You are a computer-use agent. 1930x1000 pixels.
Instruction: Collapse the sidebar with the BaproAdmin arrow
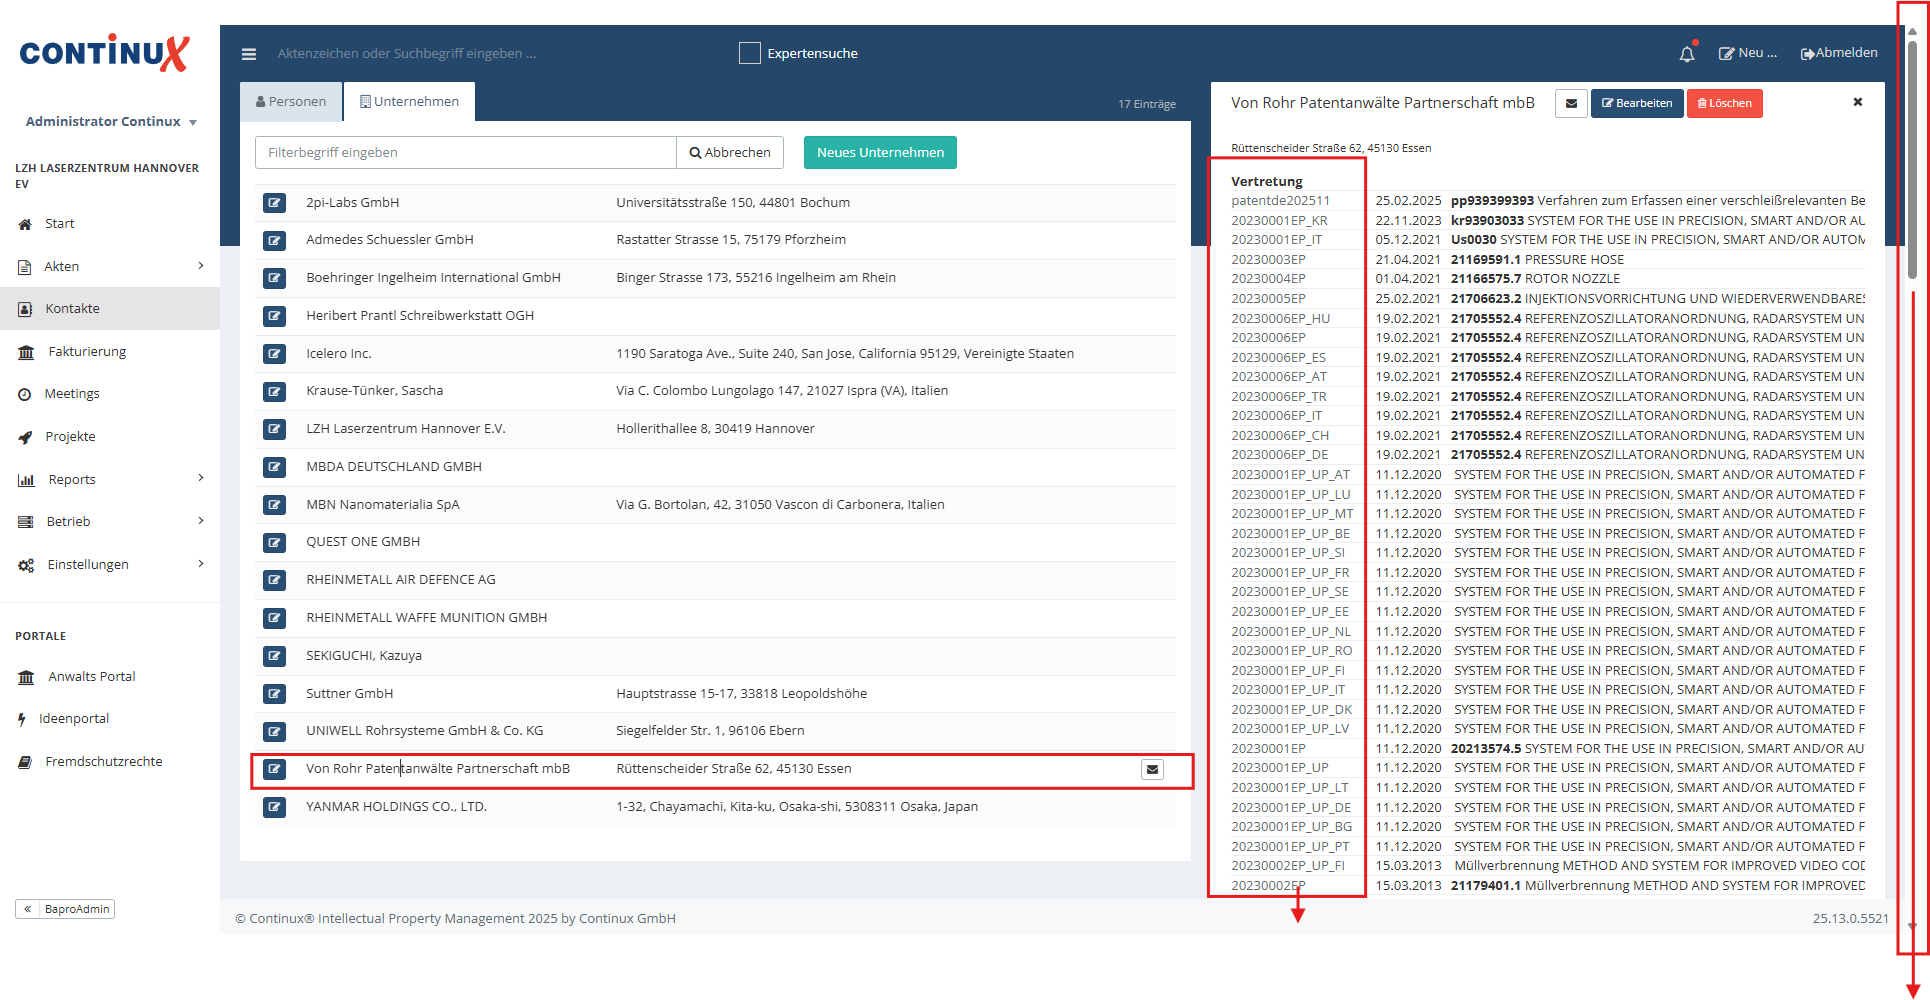point(28,909)
